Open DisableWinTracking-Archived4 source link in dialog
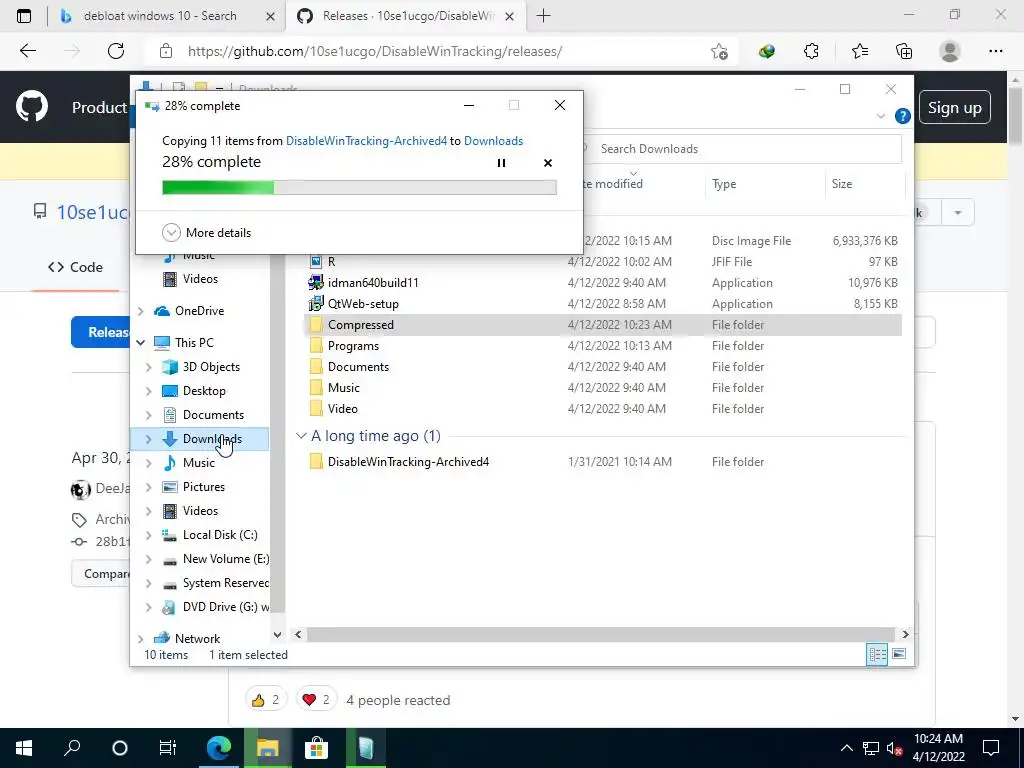Screen dimensions: 1024x768 pos(366,141)
